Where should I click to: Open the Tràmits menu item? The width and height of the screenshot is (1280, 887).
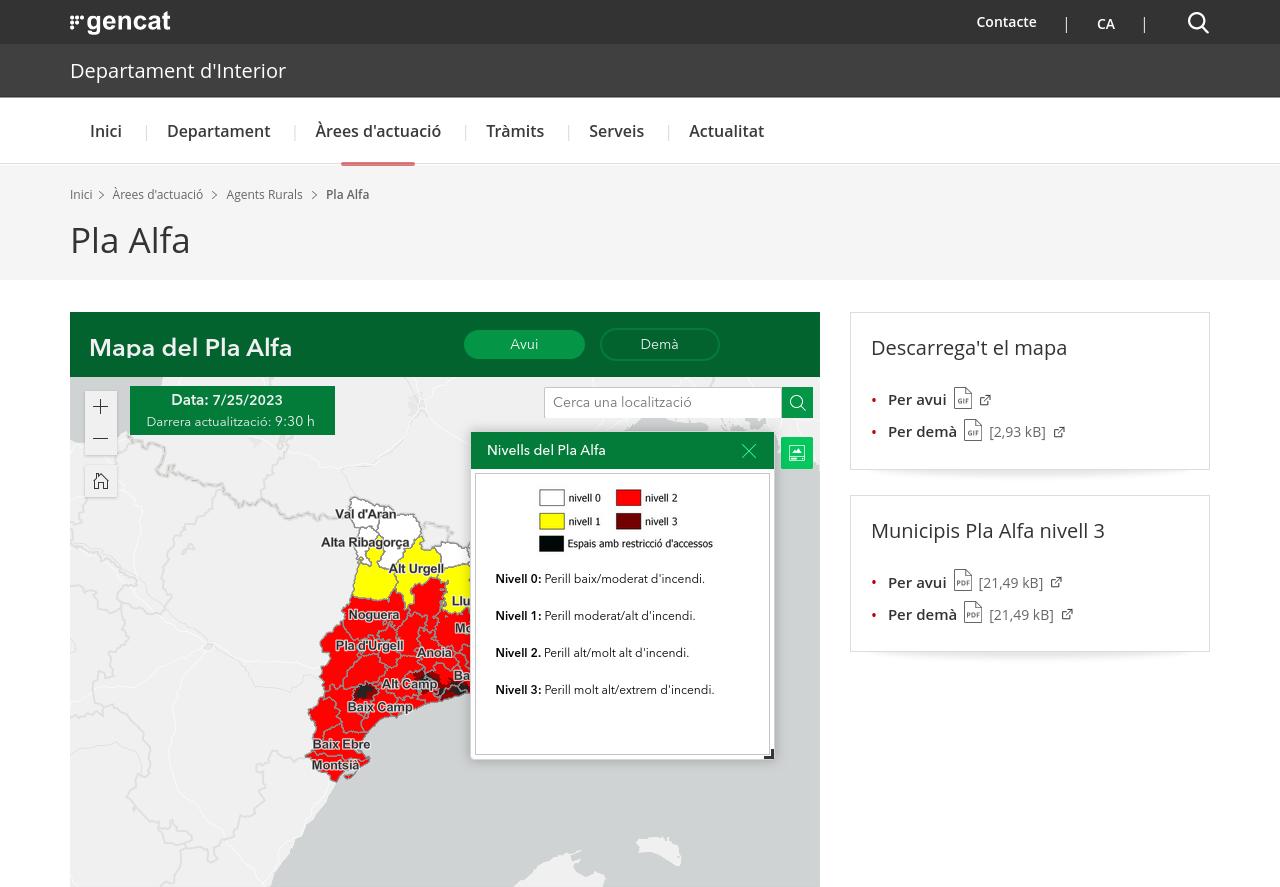[515, 131]
